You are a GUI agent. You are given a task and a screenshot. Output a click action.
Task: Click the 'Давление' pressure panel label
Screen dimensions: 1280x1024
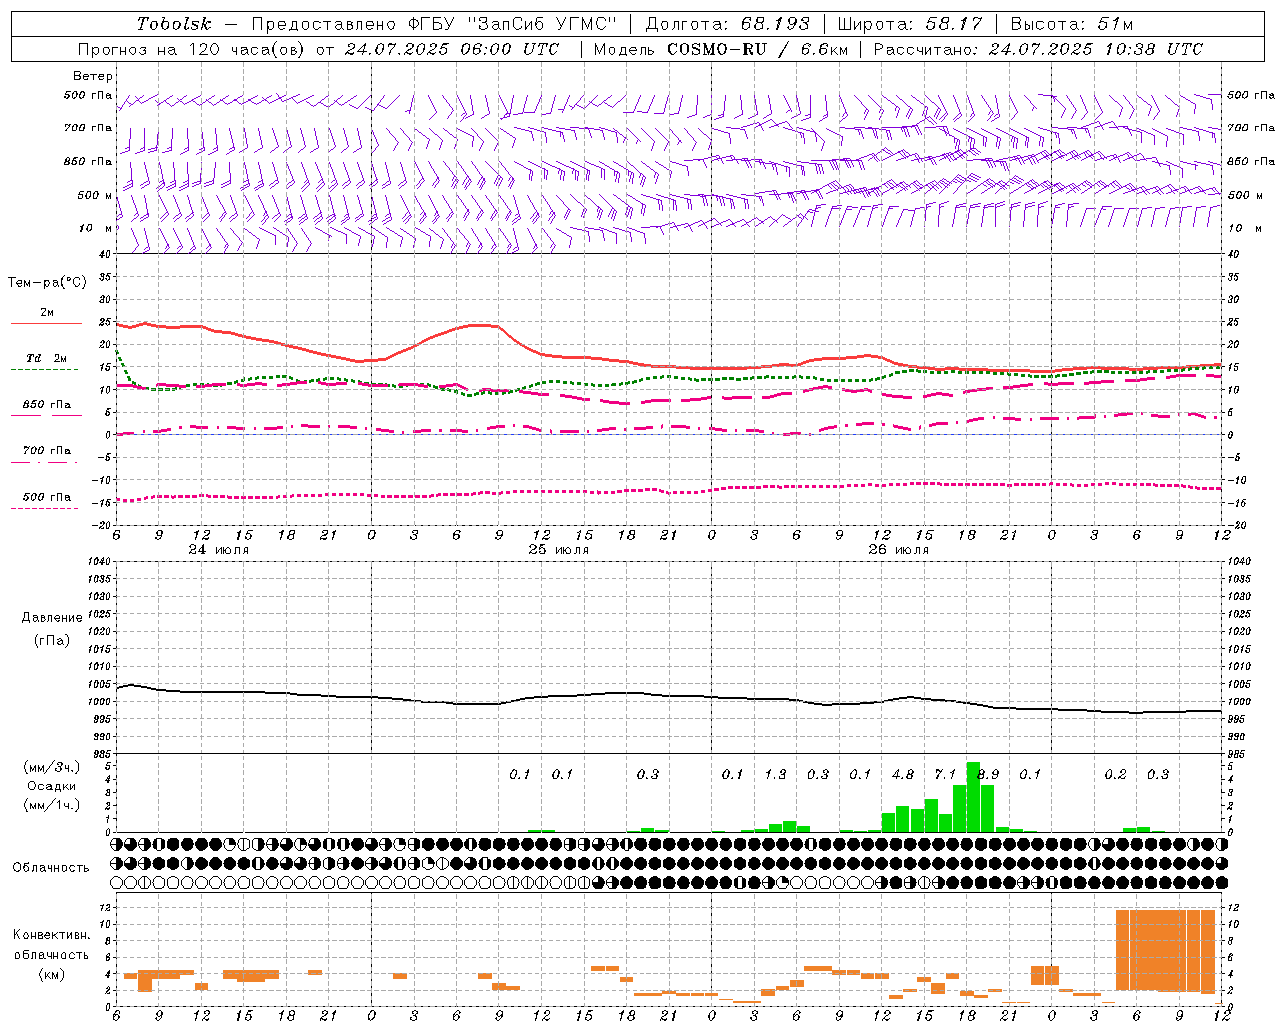(x=52, y=618)
